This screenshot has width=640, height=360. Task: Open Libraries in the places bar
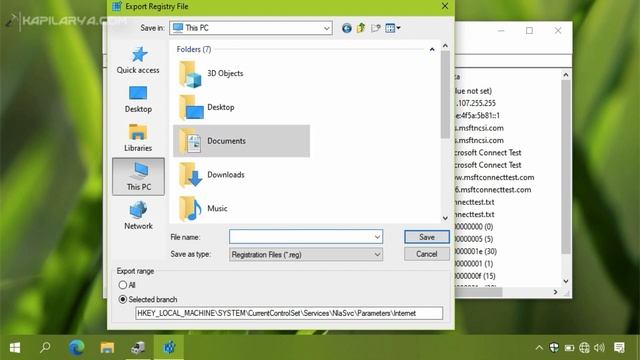tap(138, 138)
